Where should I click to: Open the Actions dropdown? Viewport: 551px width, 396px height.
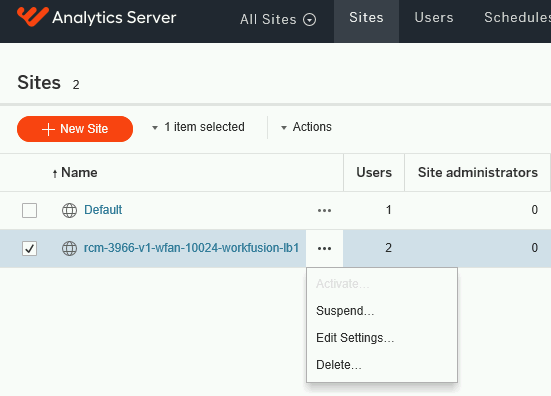pyautogui.click(x=306, y=127)
